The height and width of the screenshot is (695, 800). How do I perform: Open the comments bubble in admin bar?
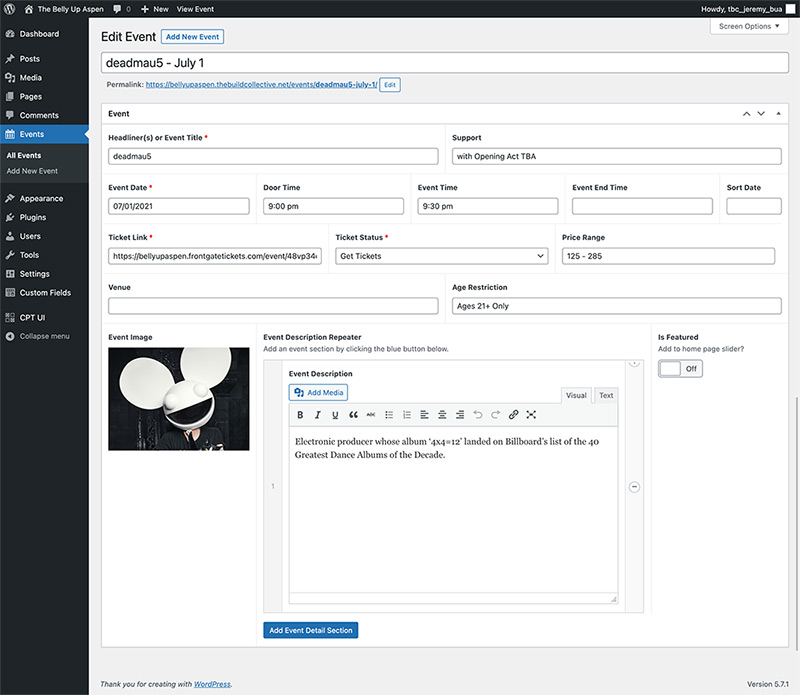point(122,9)
